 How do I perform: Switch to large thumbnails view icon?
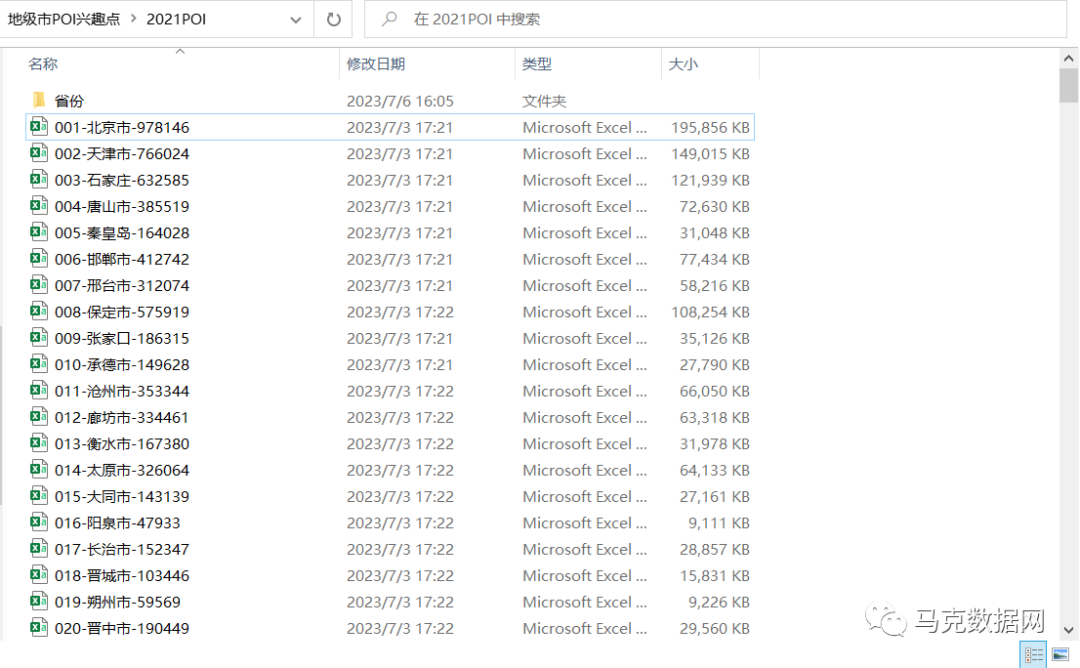pyautogui.click(x=1061, y=654)
